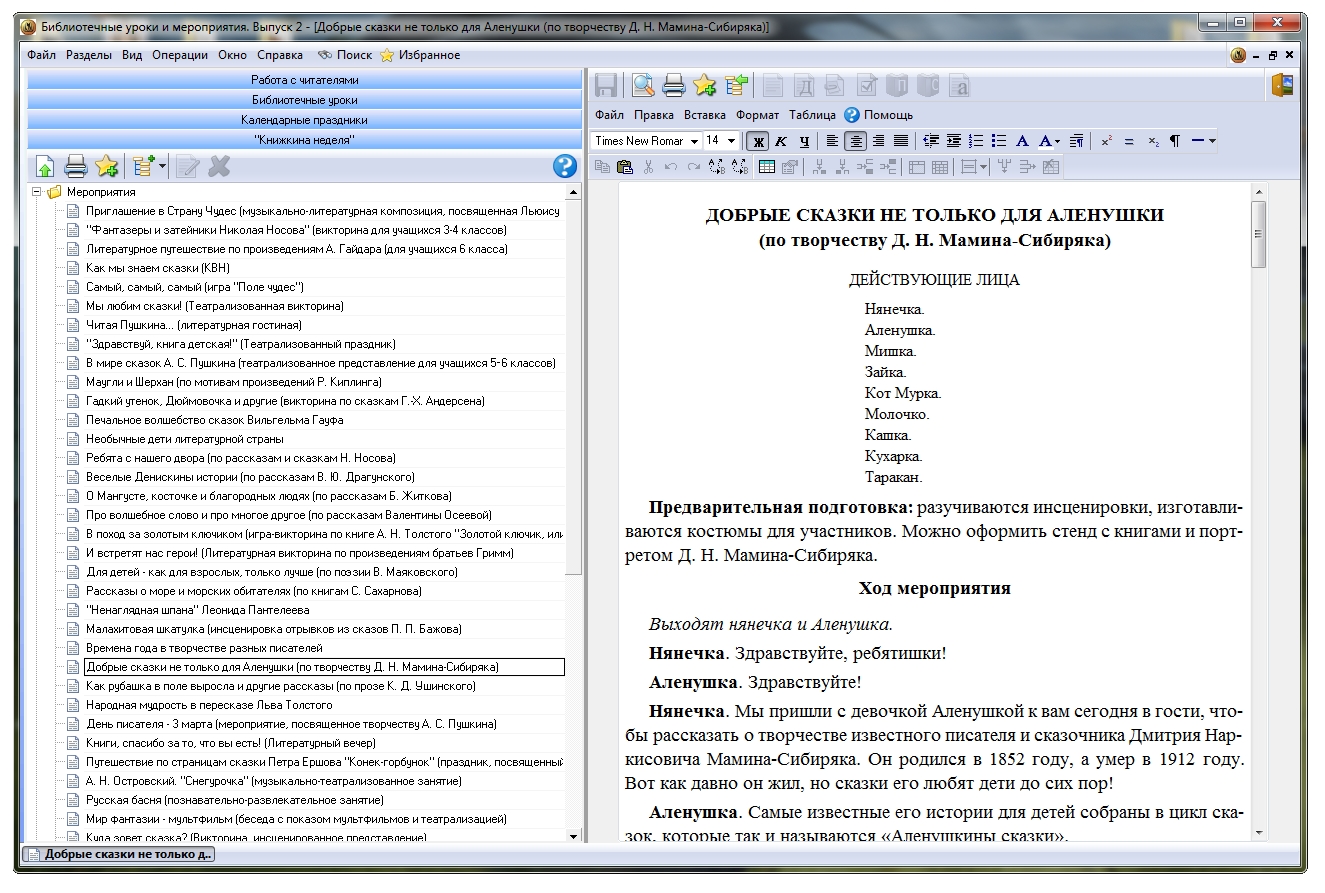
Task: Click the star-plus favorites icon above the tree list
Action: (107, 166)
